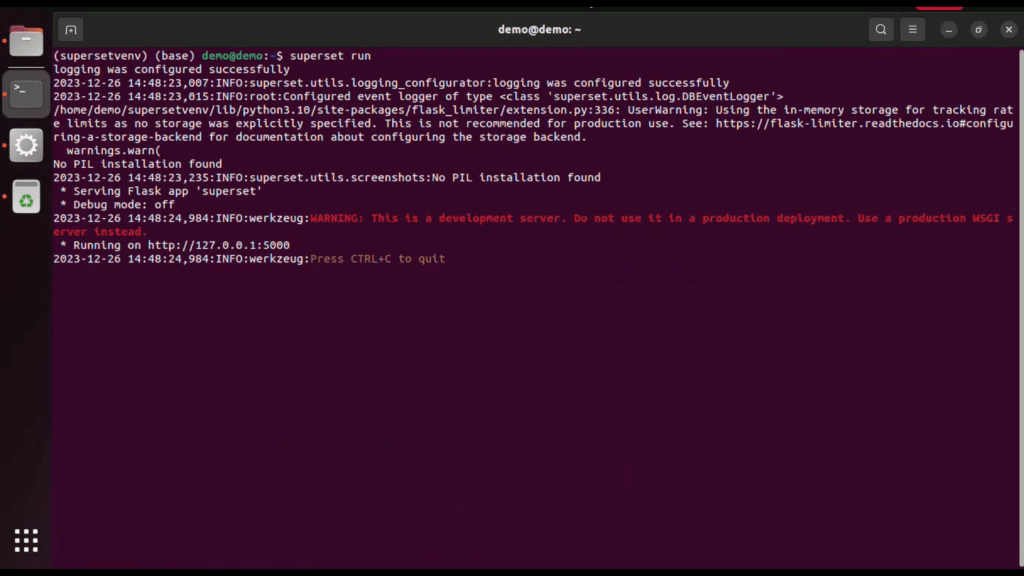Click the 'Press CTRL+C to quit' message
Screen dimensions: 1024x576
377,259
